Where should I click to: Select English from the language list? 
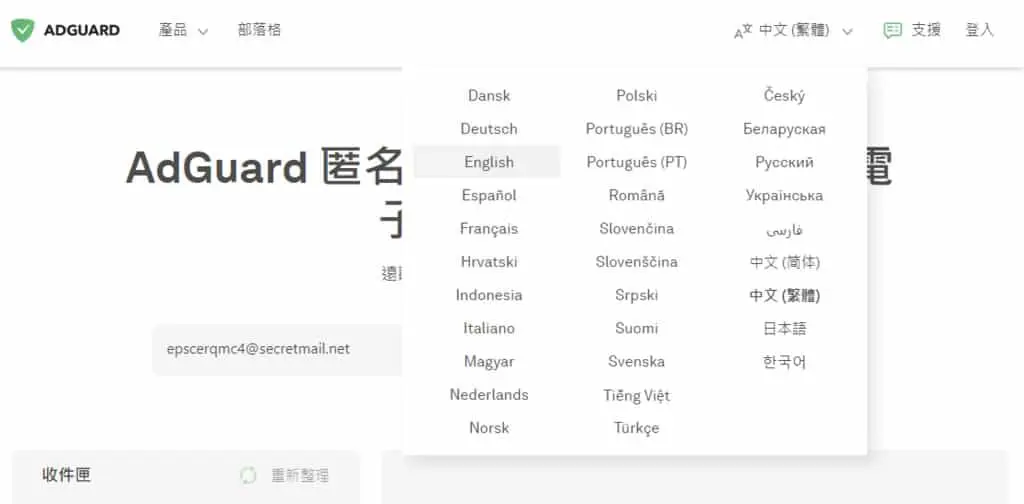tap(488, 162)
